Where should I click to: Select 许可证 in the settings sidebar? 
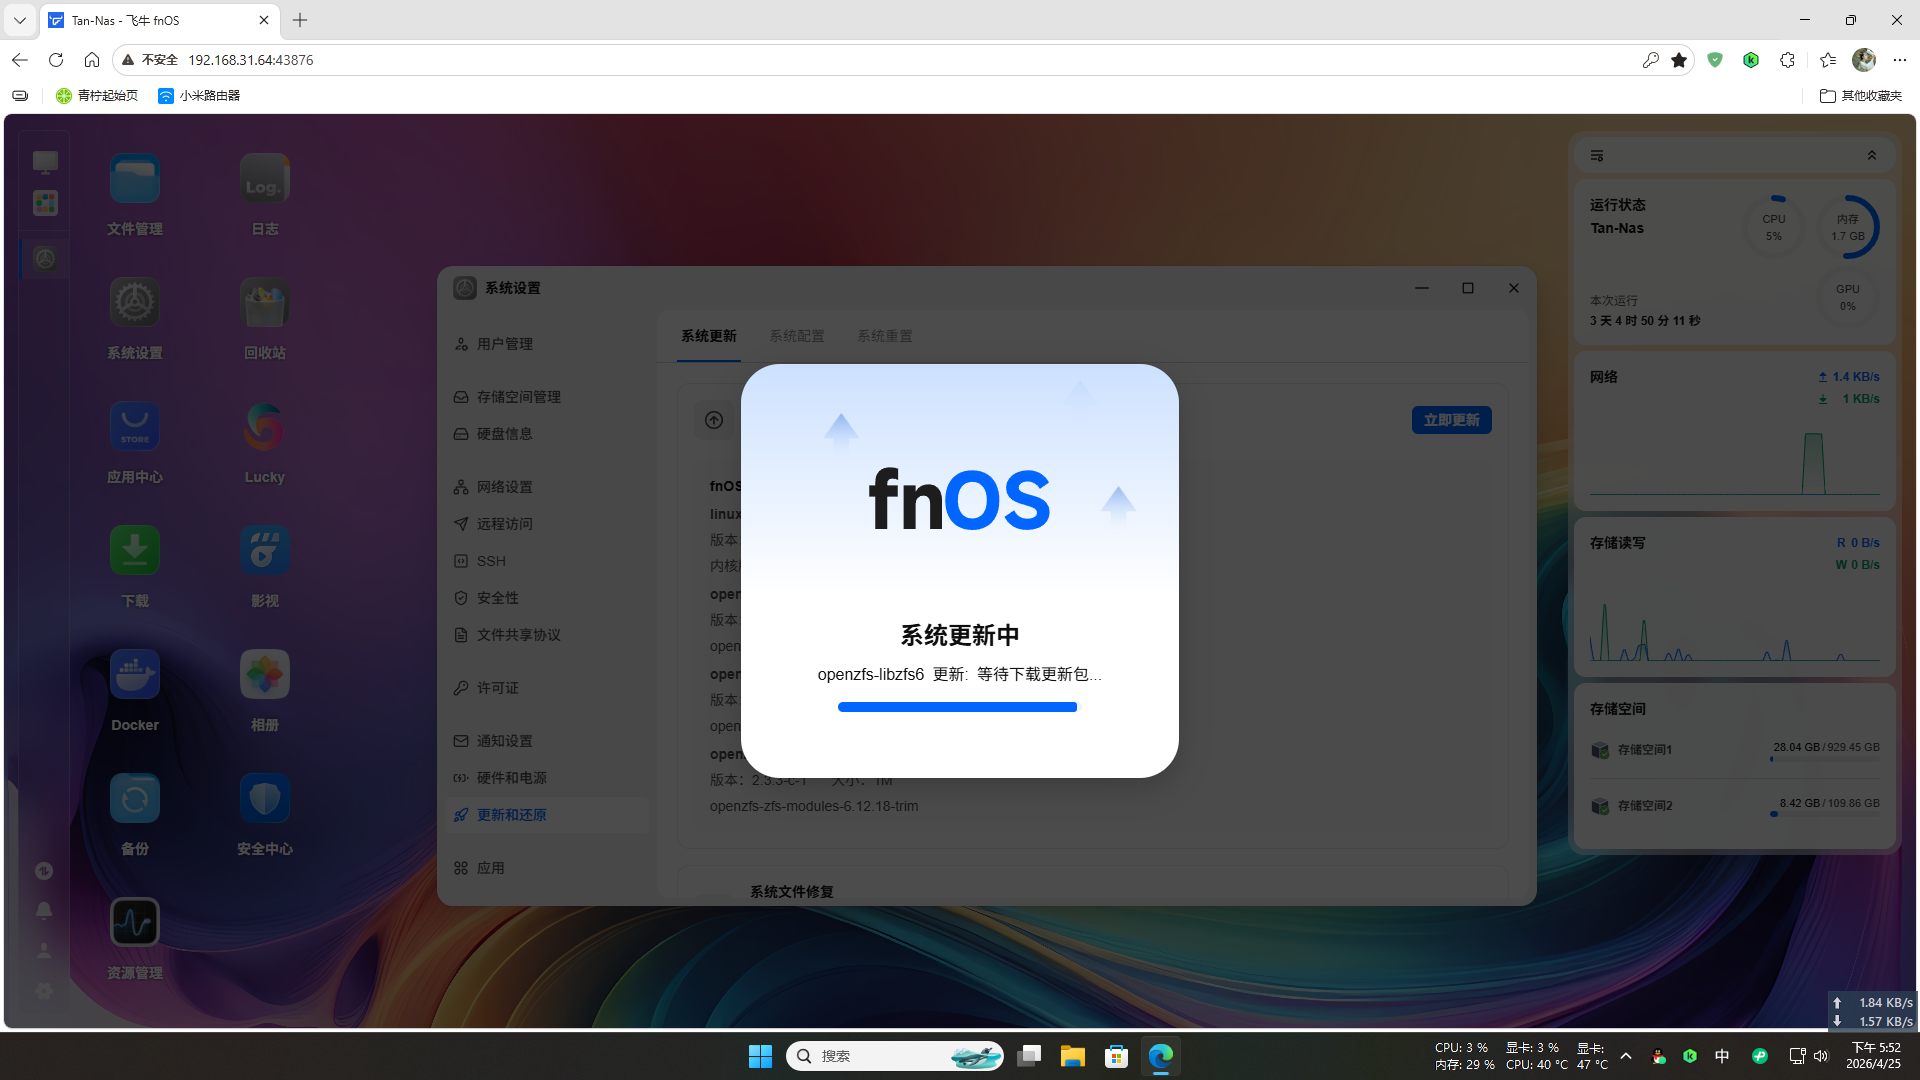coord(548,688)
